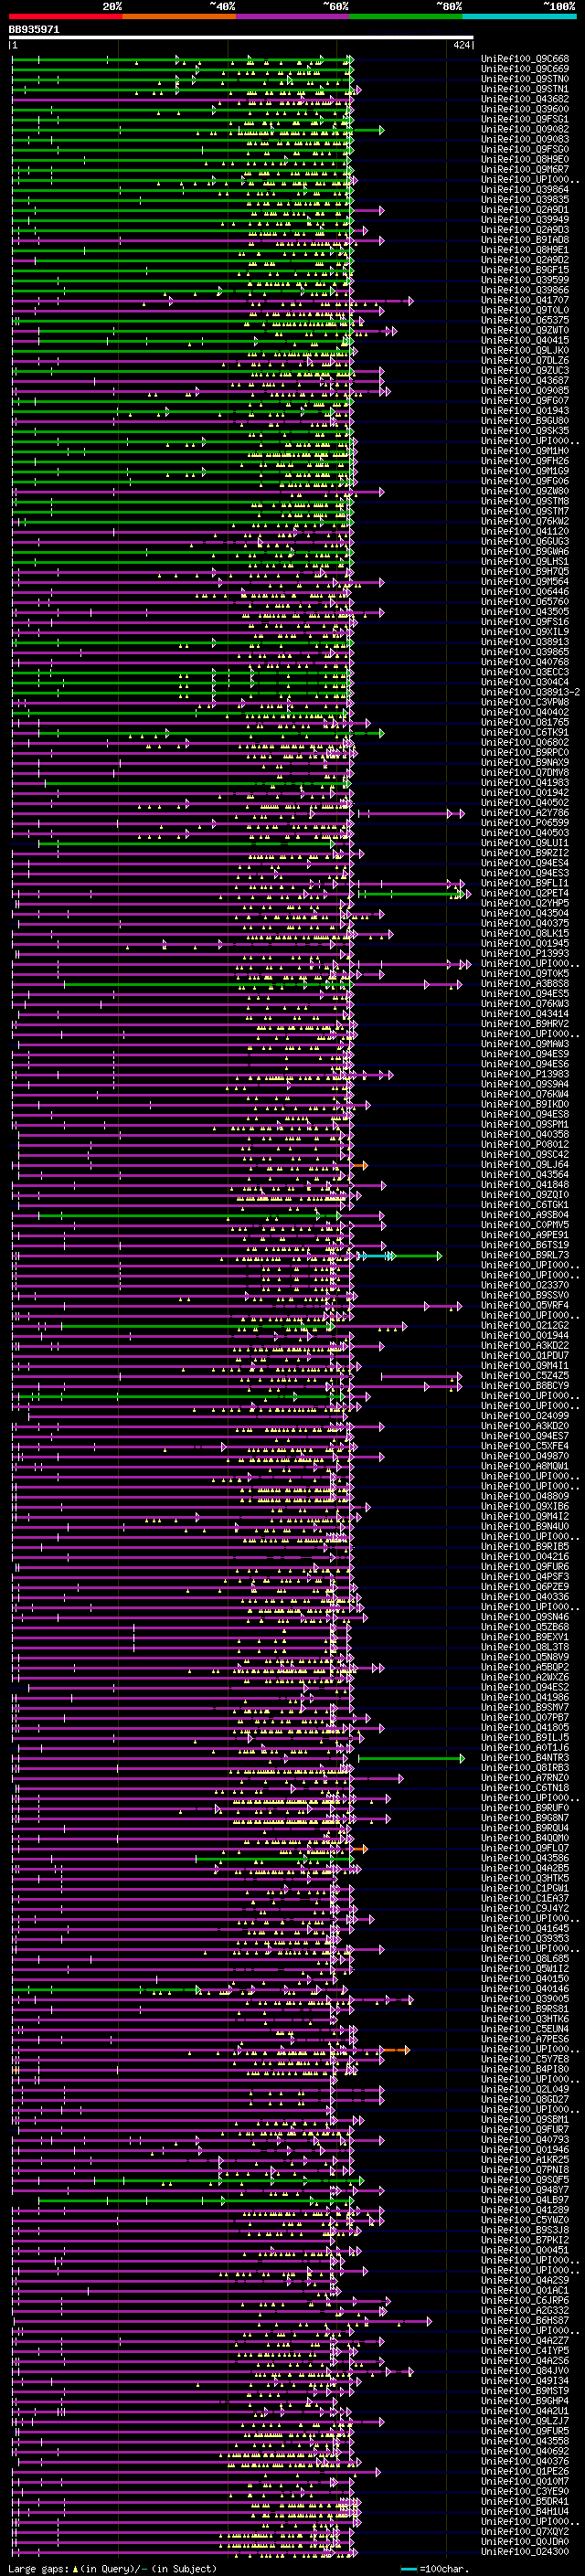Open the UniRef100_Q9M6R7 hit

point(525,170)
